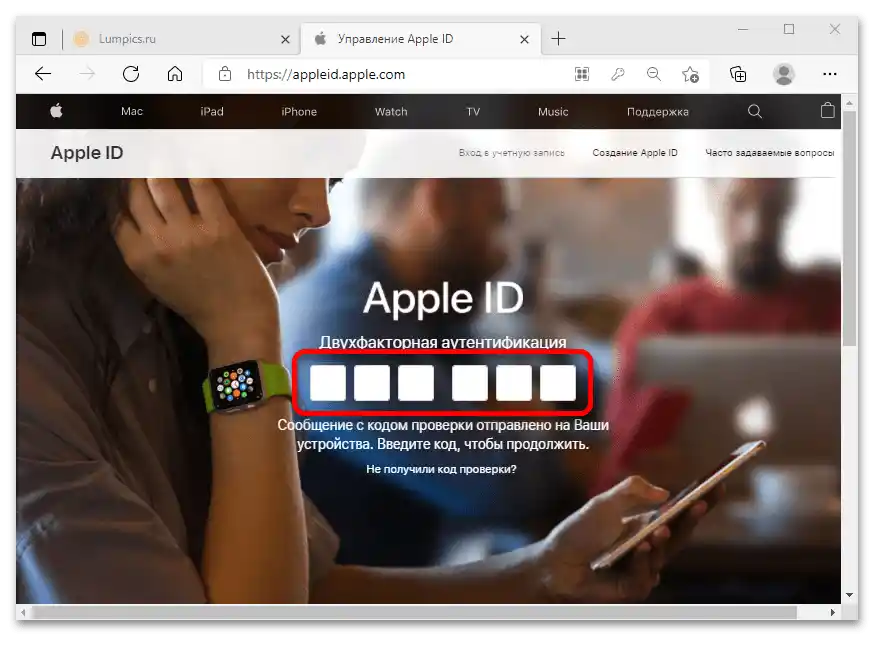Open the shopping bag icon
874x648 pixels.
tap(828, 110)
